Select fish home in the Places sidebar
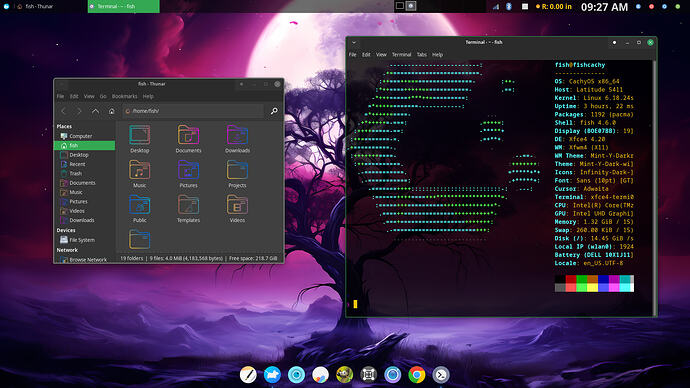The width and height of the screenshot is (690, 388). click(84, 145)
